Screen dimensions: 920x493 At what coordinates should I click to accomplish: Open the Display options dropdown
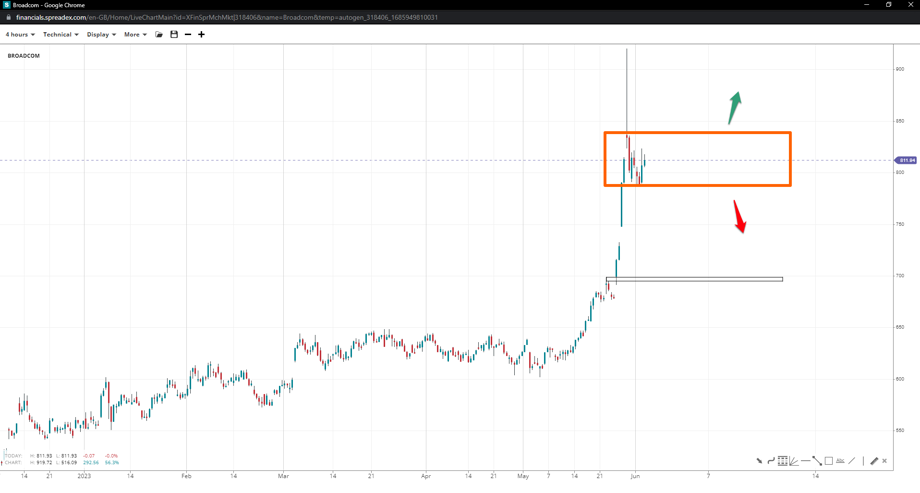click(101, 35)
